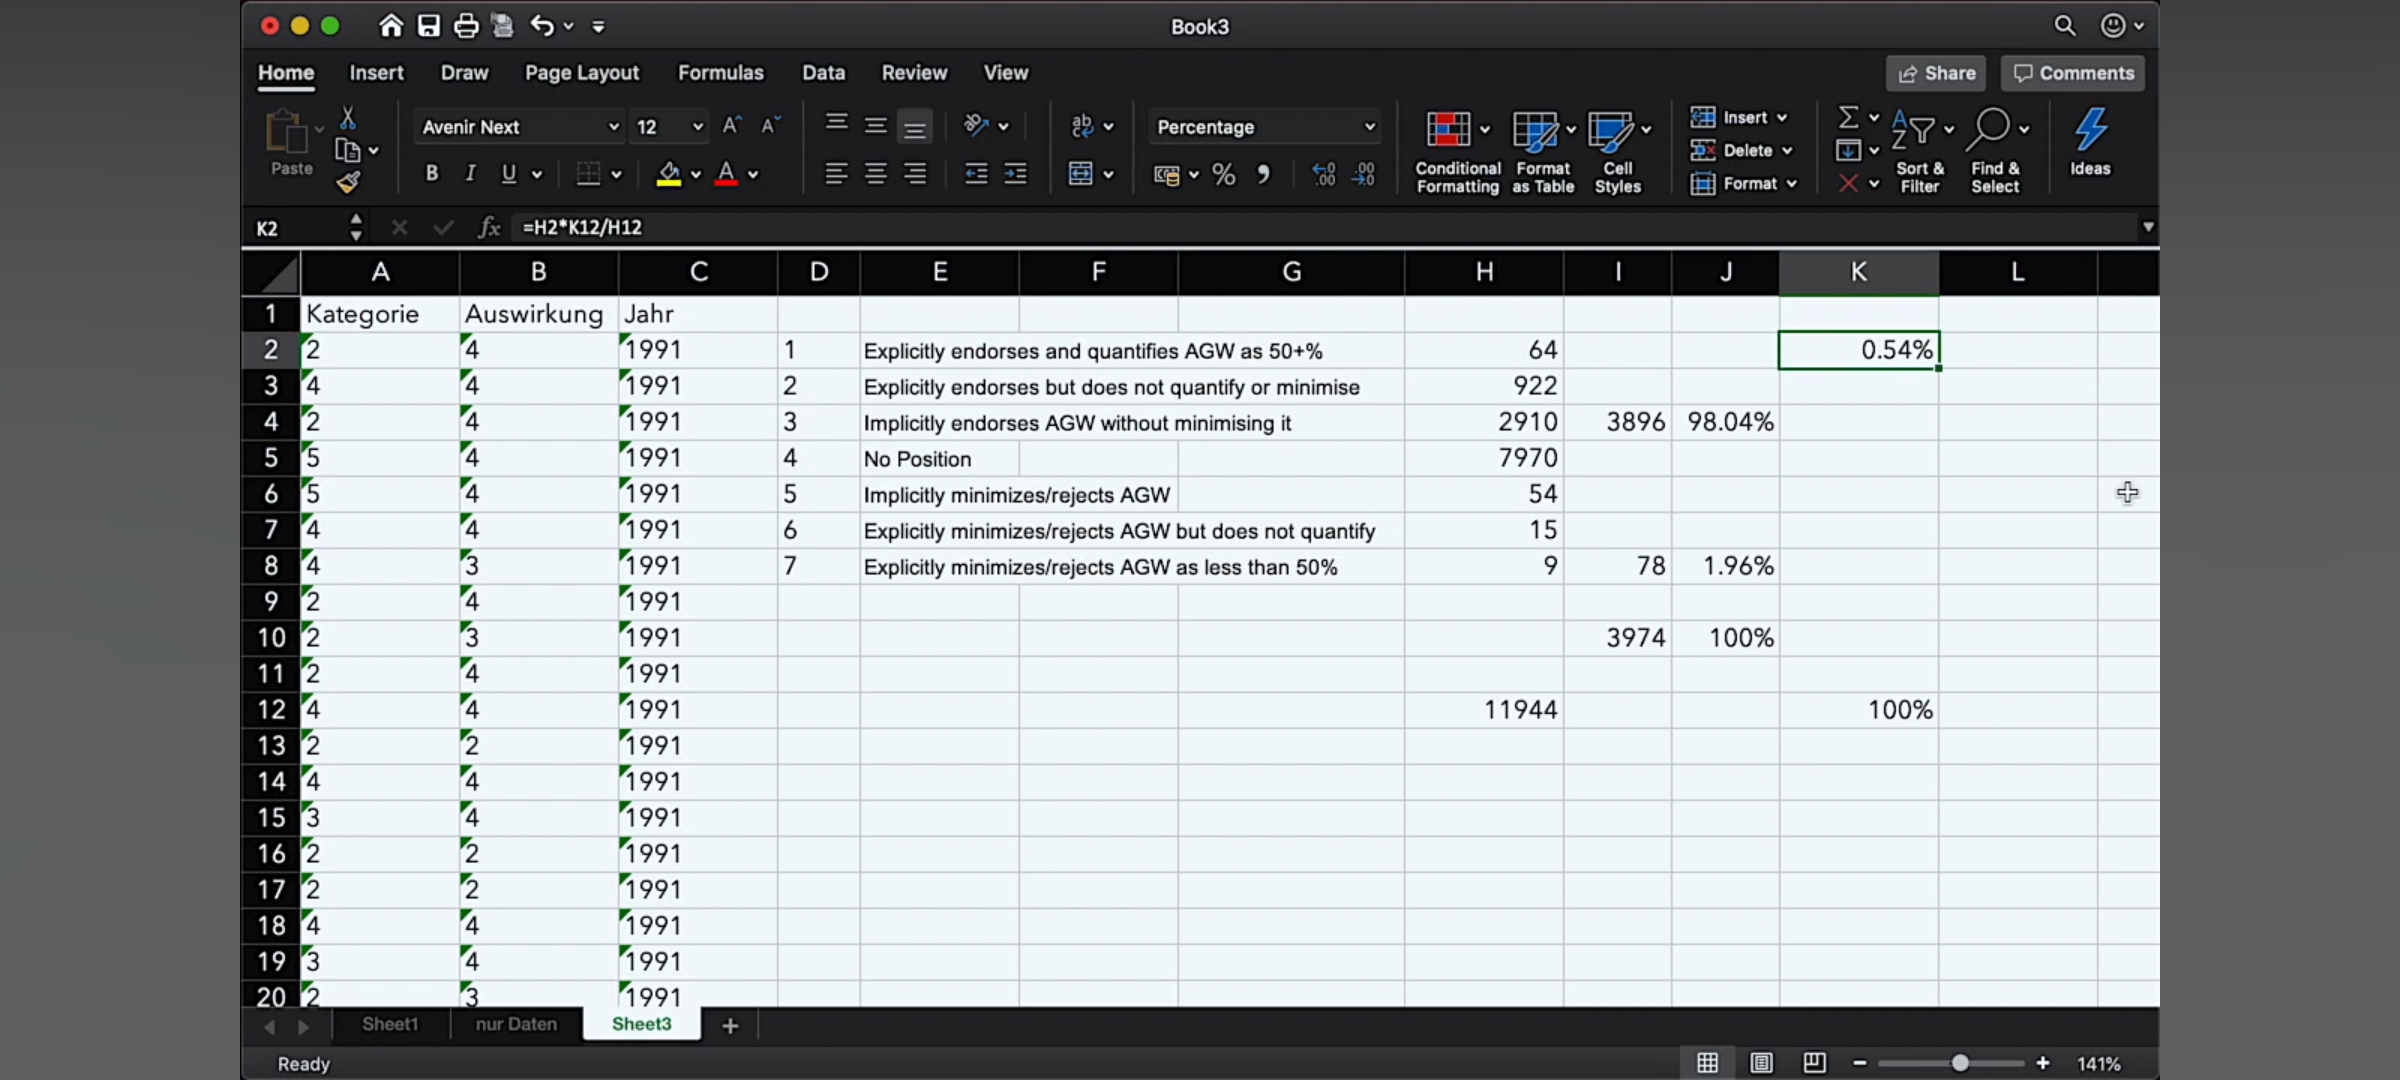Click the Format Painter brush icon
Viewport: 2400px width, 1080px height.
pyautogui.click(x=348, y=182)
